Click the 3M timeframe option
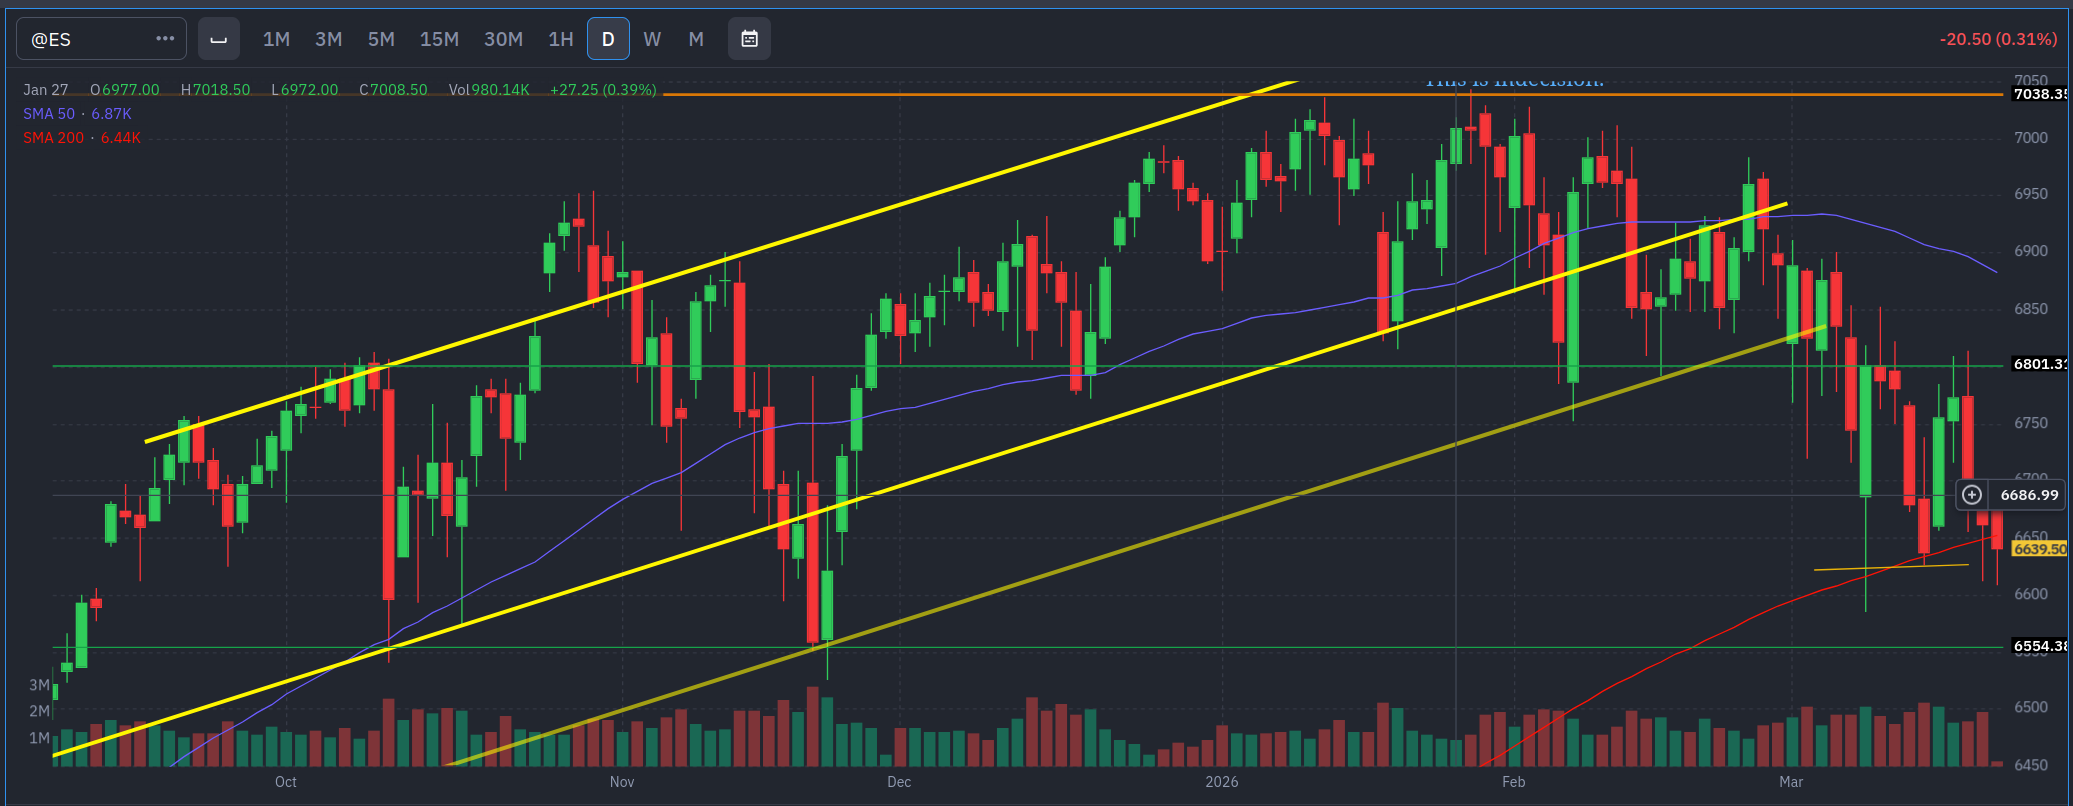This screenshot has width=2073, height=806. (328, 39)
